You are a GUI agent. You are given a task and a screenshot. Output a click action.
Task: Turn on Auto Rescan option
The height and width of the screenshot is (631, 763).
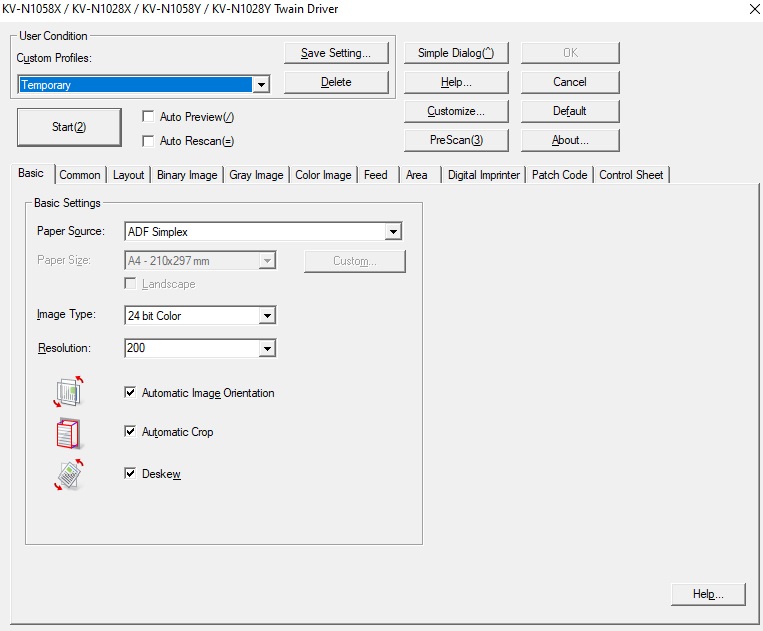pyautogui.click(x=148, y=141)
